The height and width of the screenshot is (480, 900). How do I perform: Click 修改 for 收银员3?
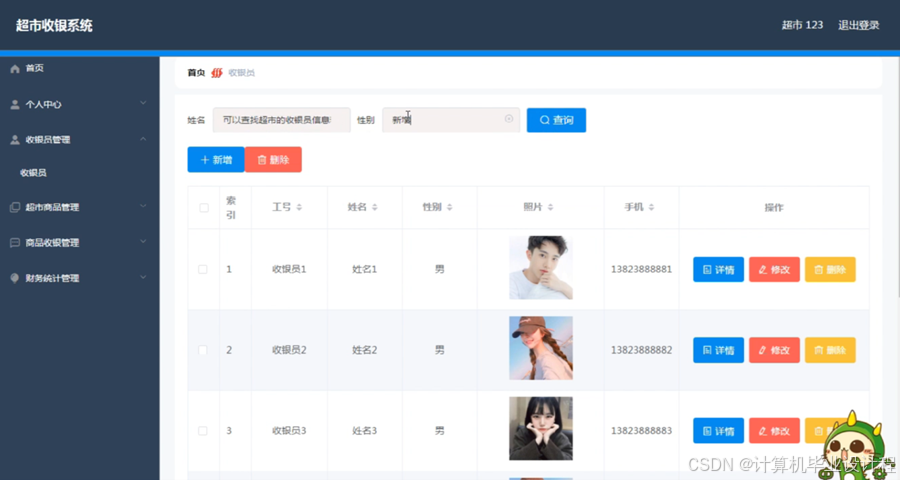coord(774,431)
